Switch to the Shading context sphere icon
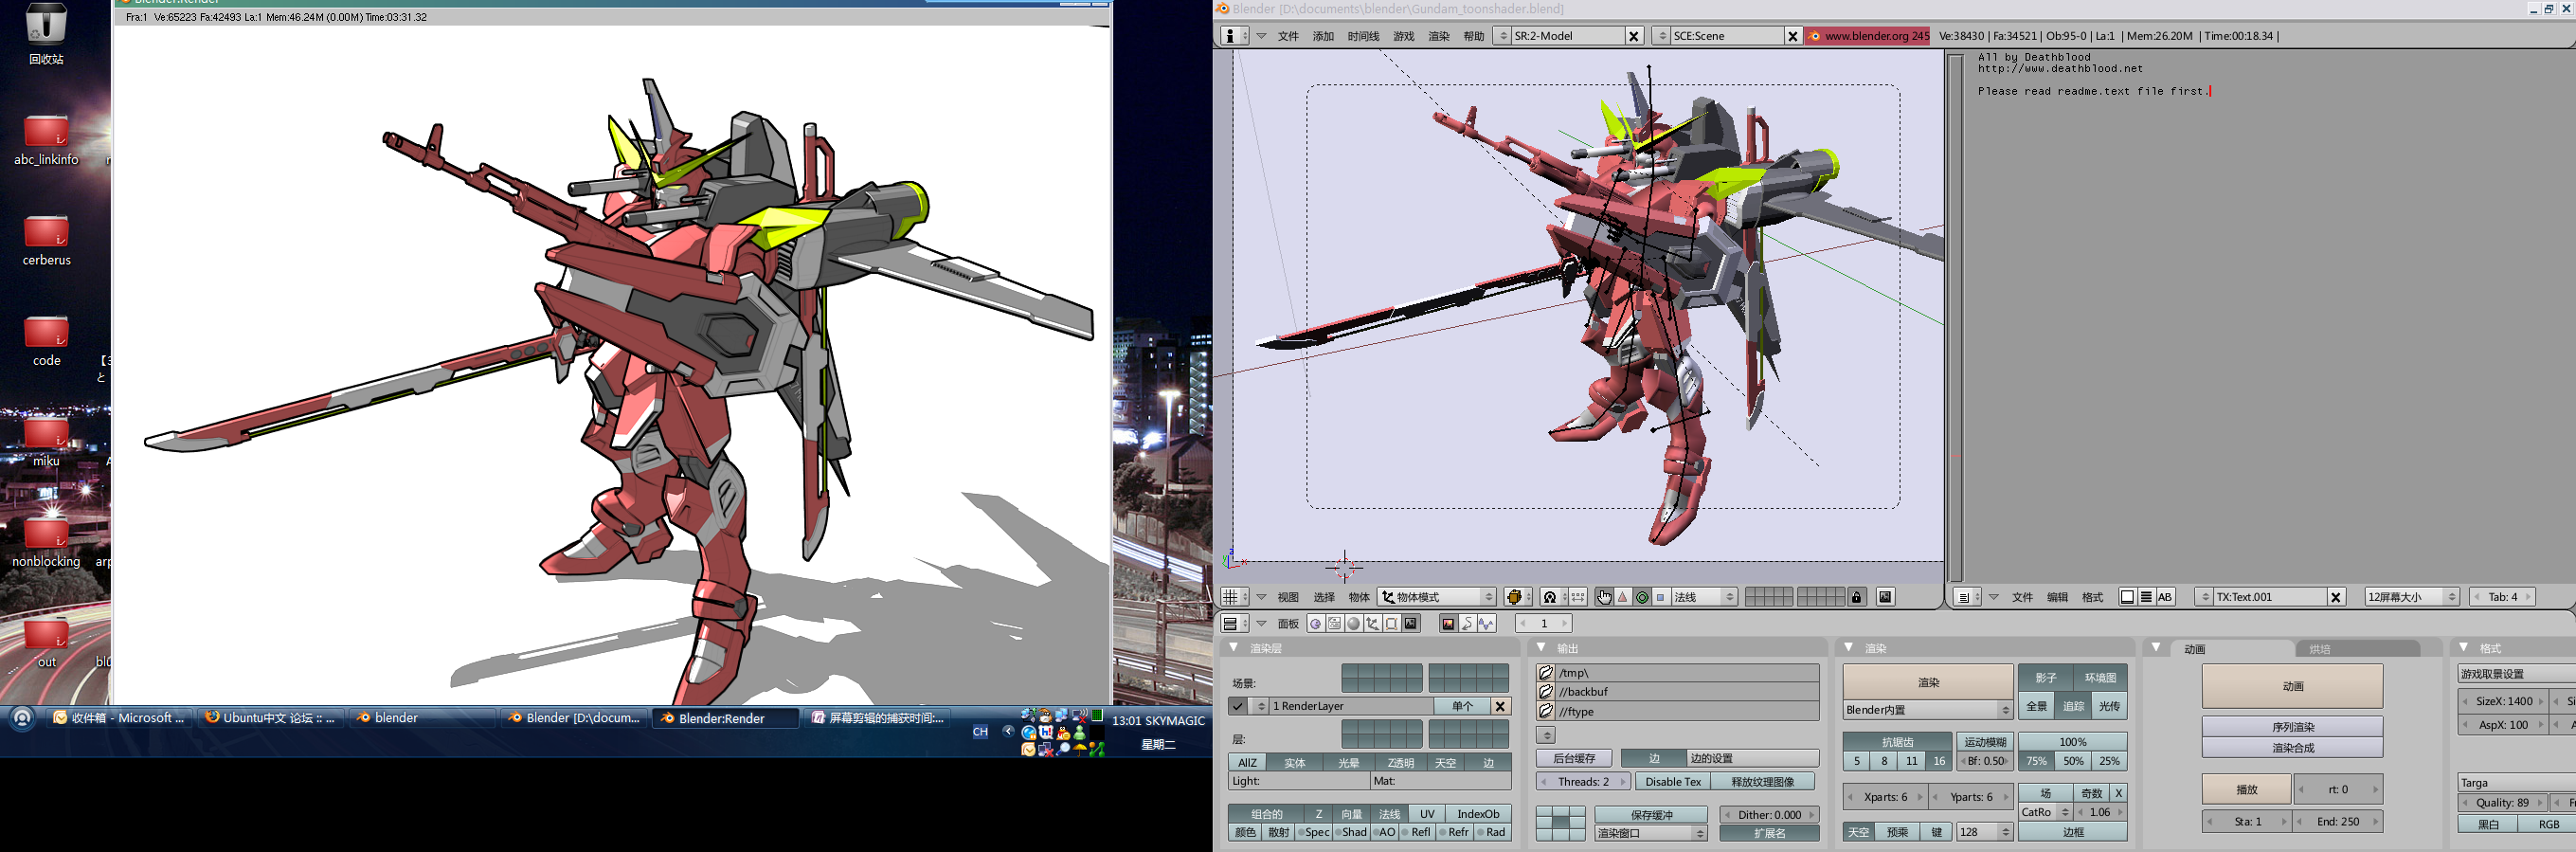 (x=1354, y=624)
